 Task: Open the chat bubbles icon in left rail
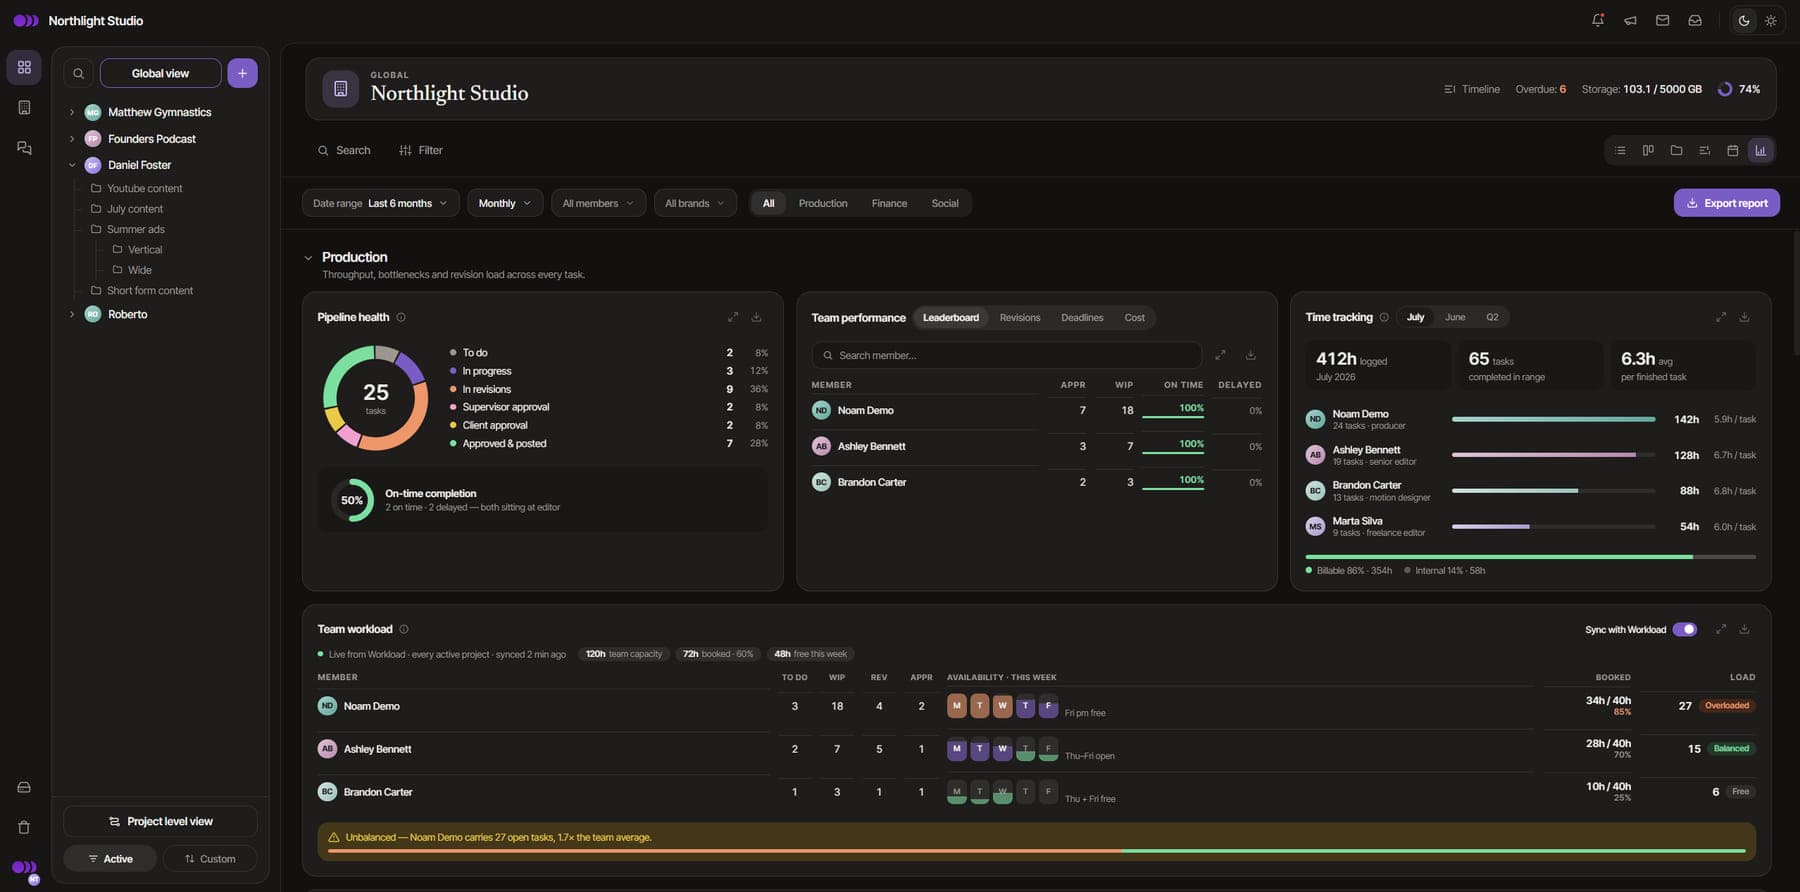[x=24, y=148]
